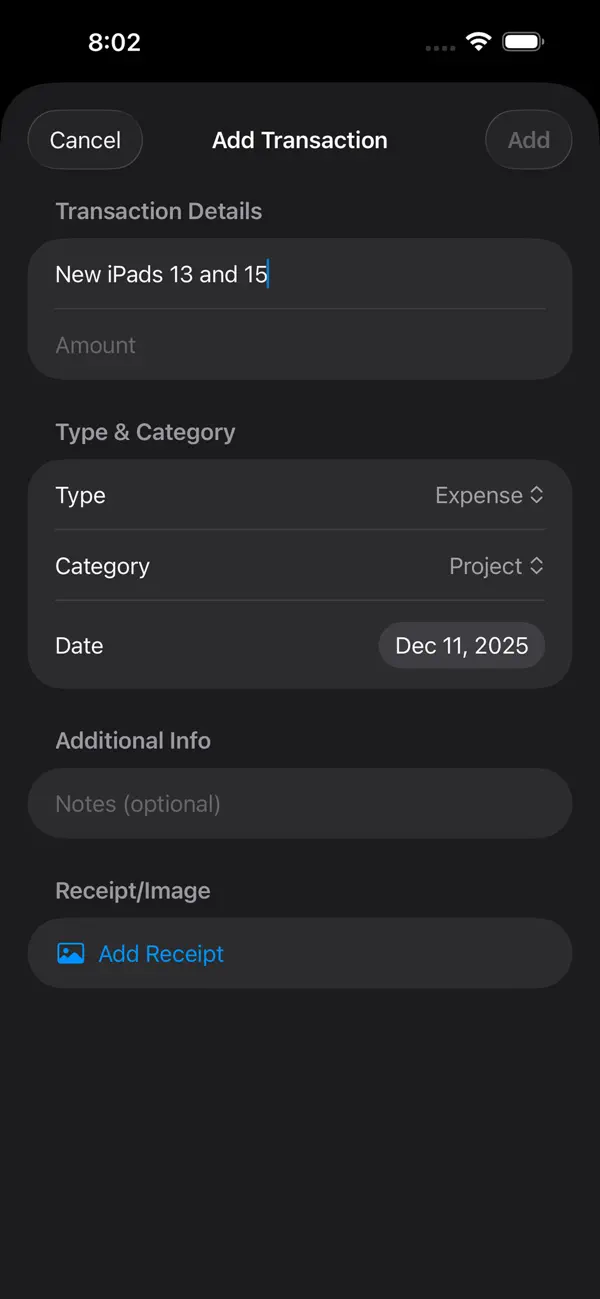
Task: Tap the Date row label
Action: 79,645
